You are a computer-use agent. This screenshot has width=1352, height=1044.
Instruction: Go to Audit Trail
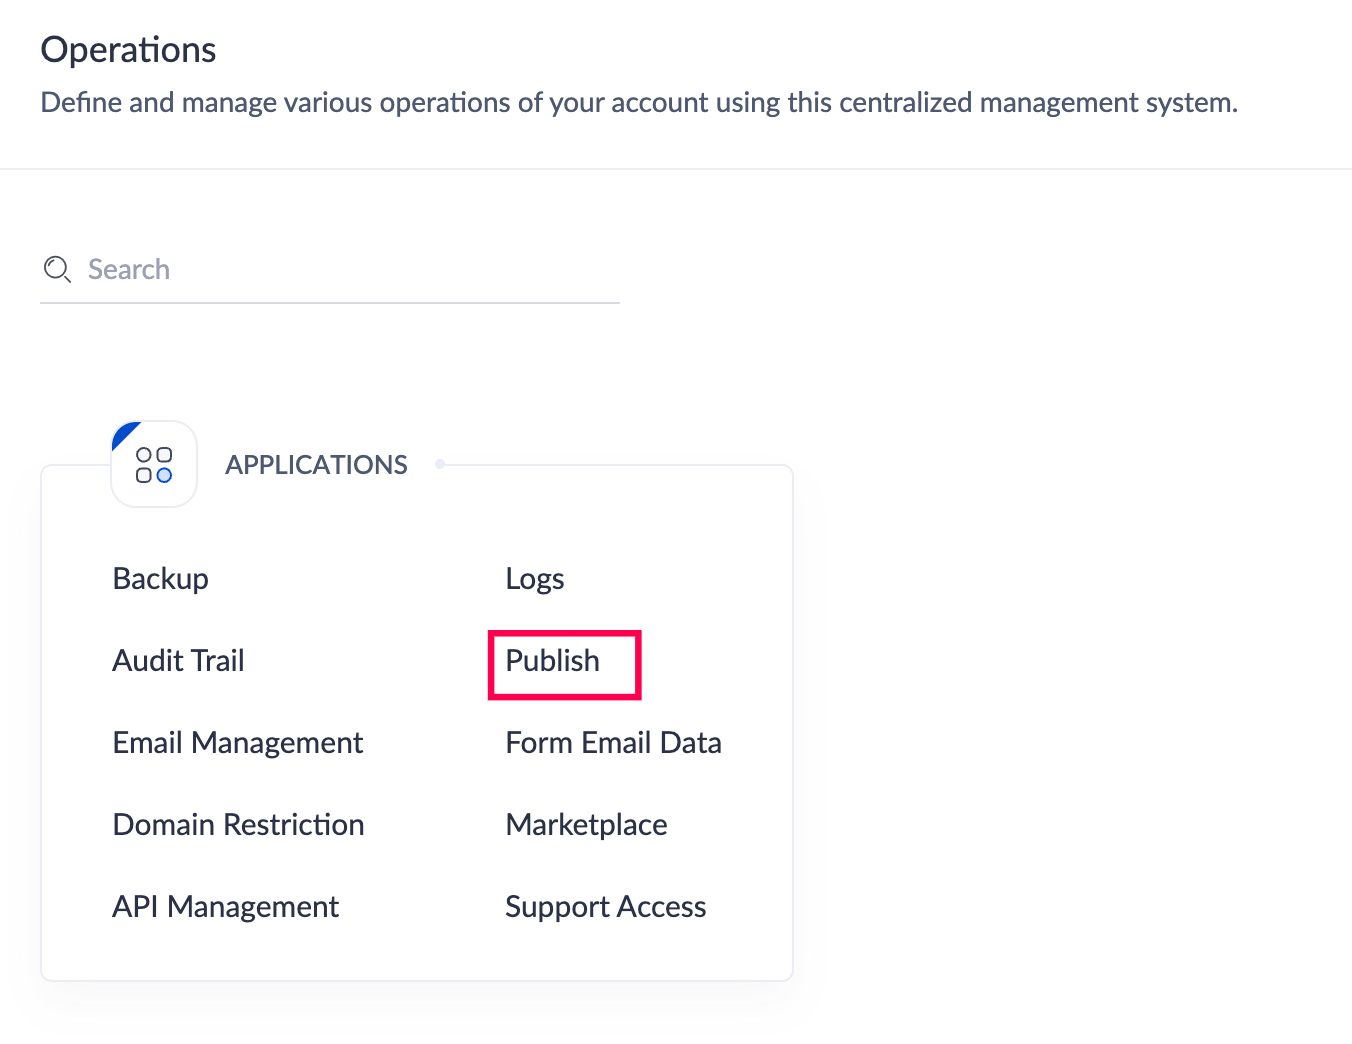tap(179, 661)
